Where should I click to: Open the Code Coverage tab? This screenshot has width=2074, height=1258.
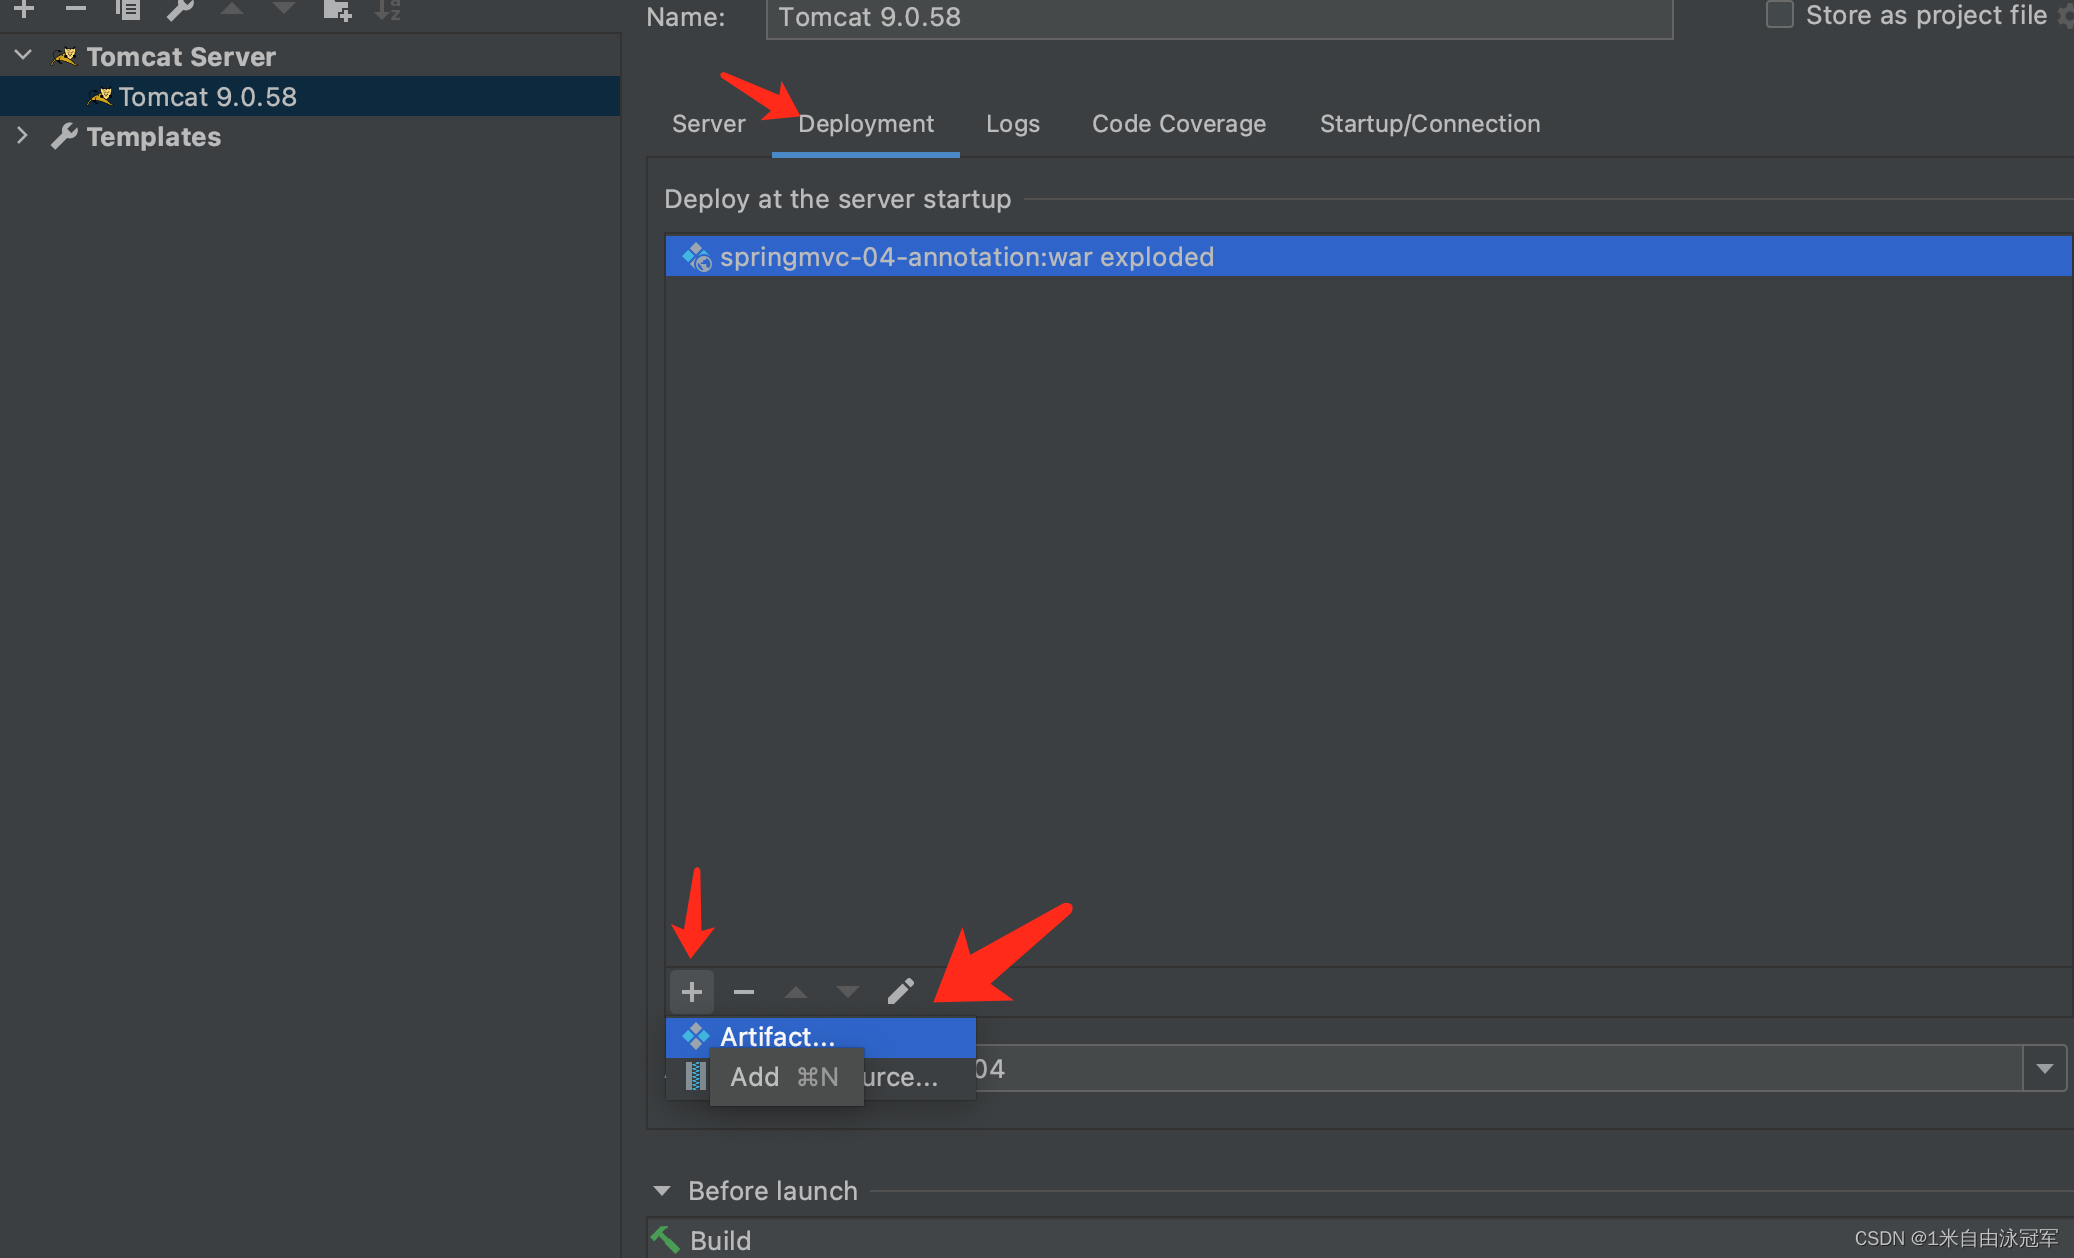(x=1179, y=124)
